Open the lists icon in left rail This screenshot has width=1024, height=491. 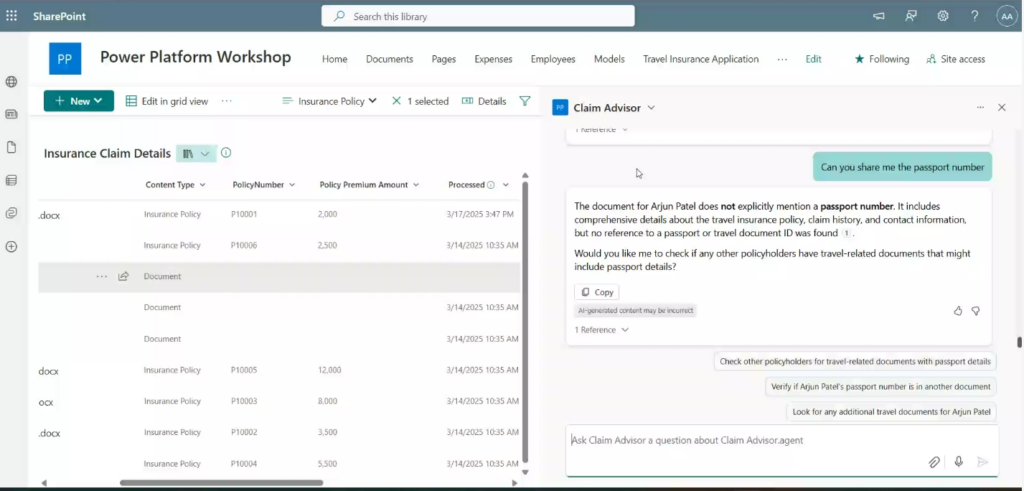(11, 180)
